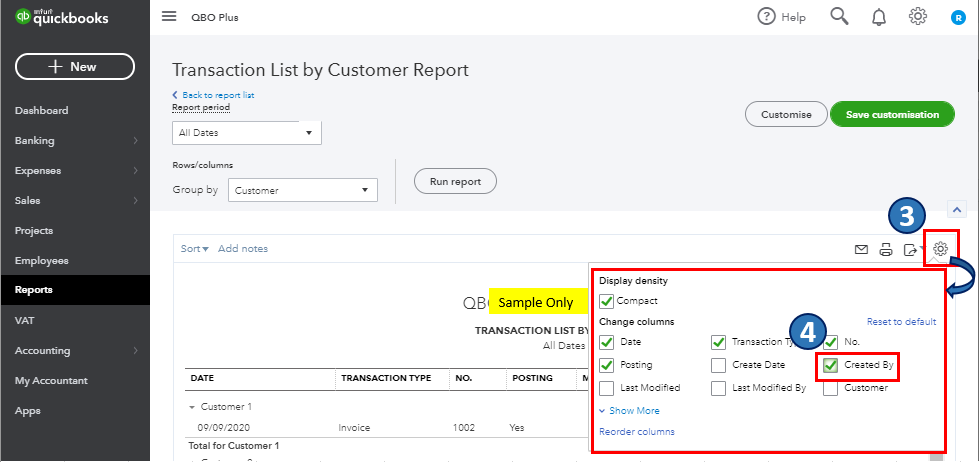The width and height of the screenshot is (979, 462).
Task: Open the notifications bell icon
Action: coord(879,16)
